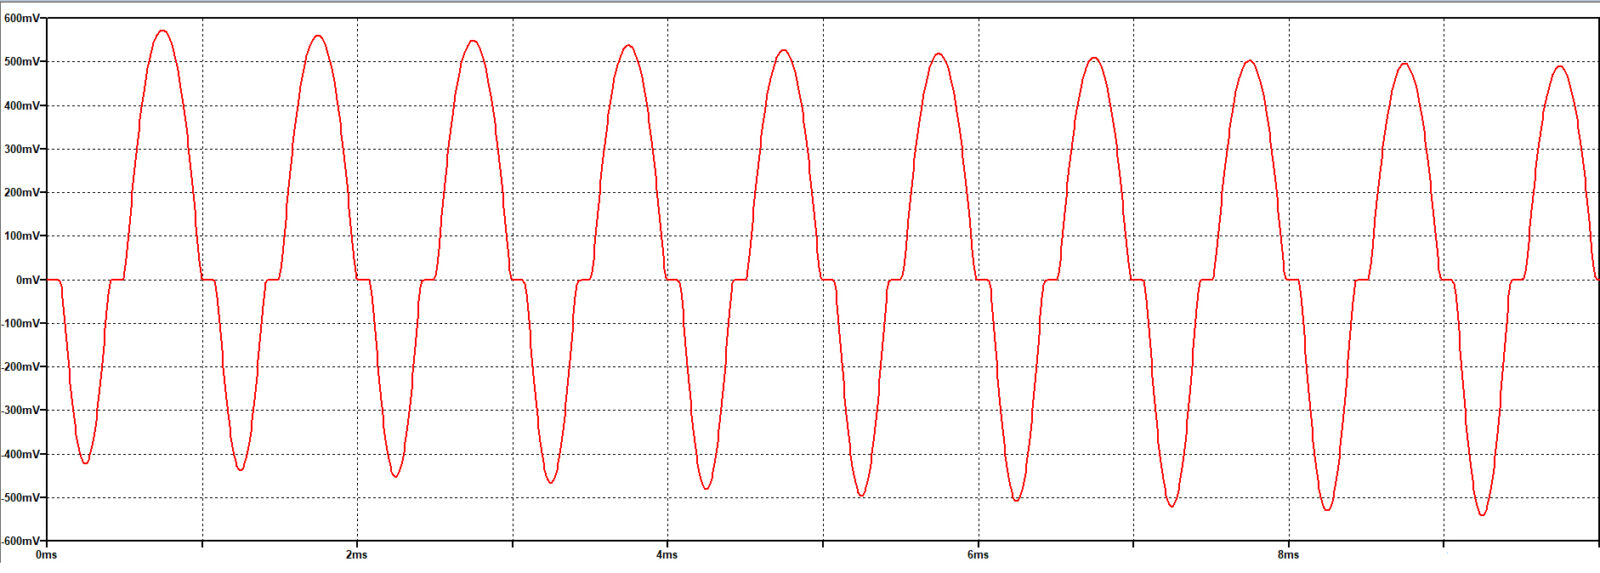Viewport: 1600px width, 573px height.
Task: Click the -500mV vertical axis label
Action: point(20,497)
